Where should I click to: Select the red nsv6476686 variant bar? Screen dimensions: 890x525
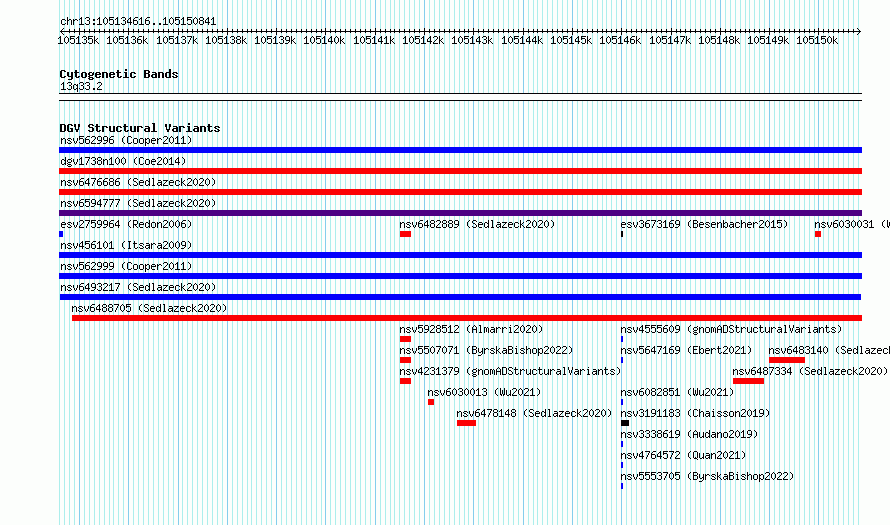pyautogui.click(x=460, y=192)
